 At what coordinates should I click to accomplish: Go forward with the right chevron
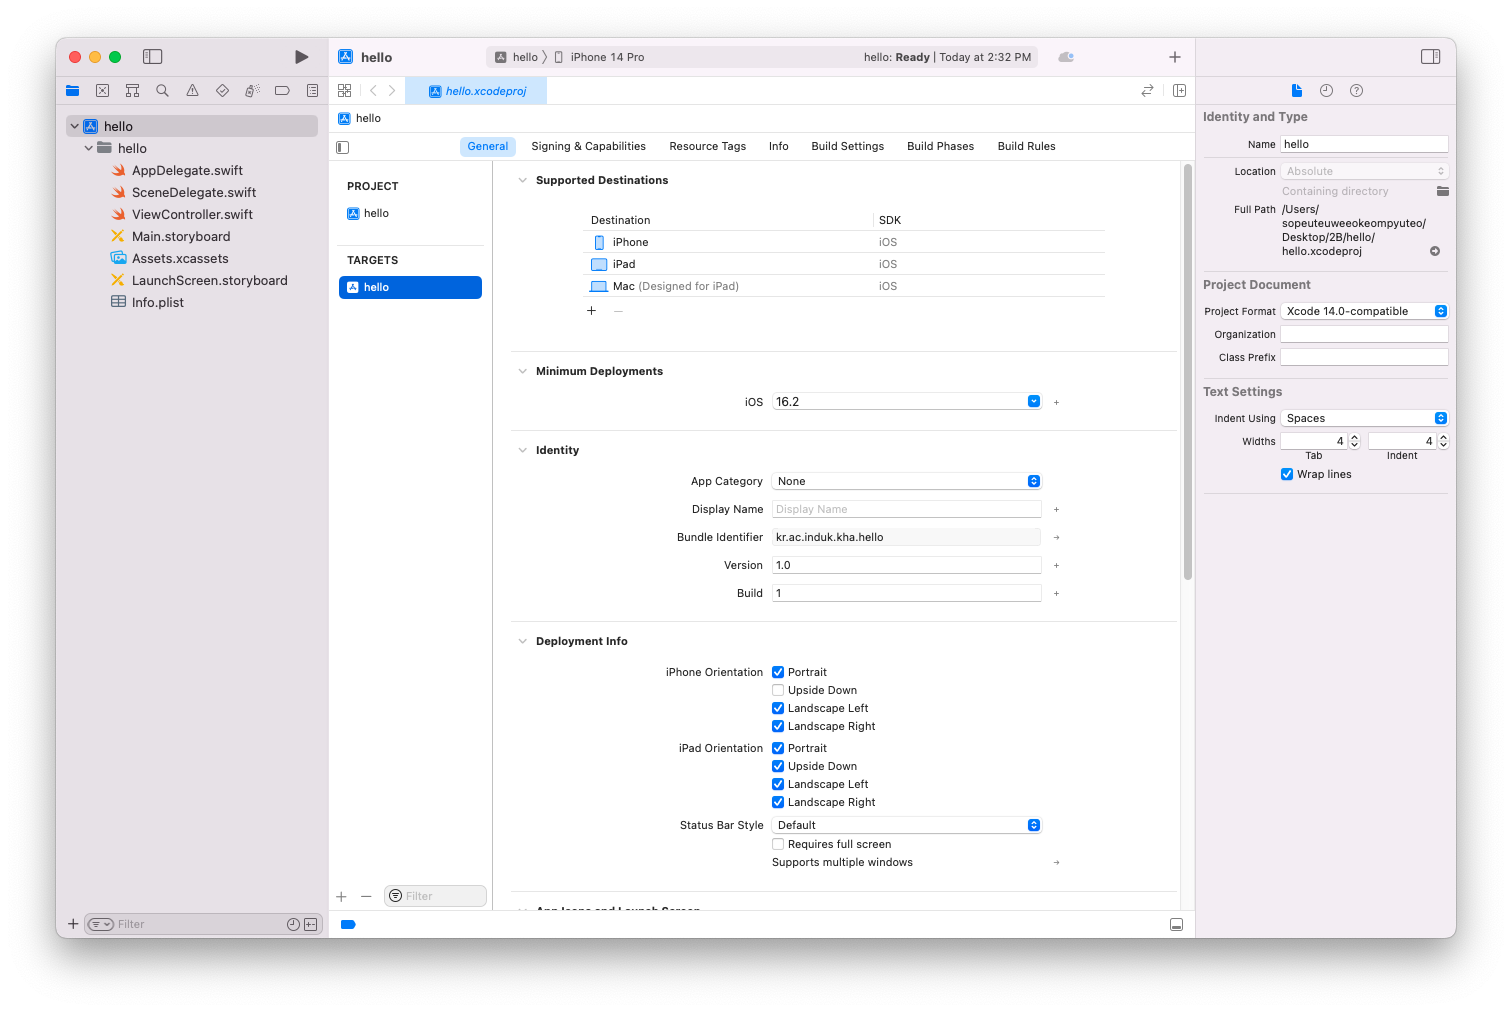point(392,91)
